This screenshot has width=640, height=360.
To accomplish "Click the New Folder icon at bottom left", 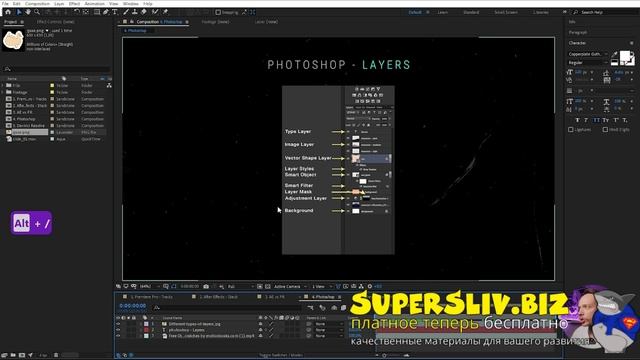I will click(x=13, y=355).
